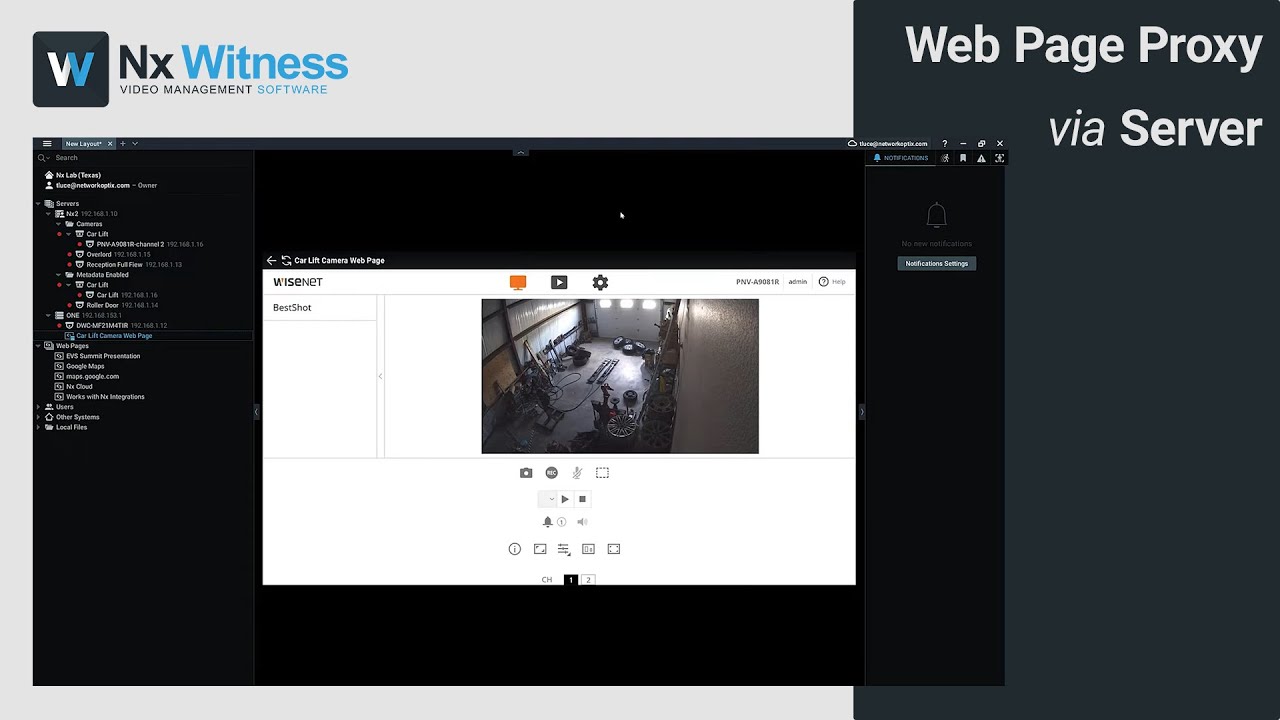Screen dimensions: 1280x720
Task: Open Google Maps web page item
Action: pos(79,366)
